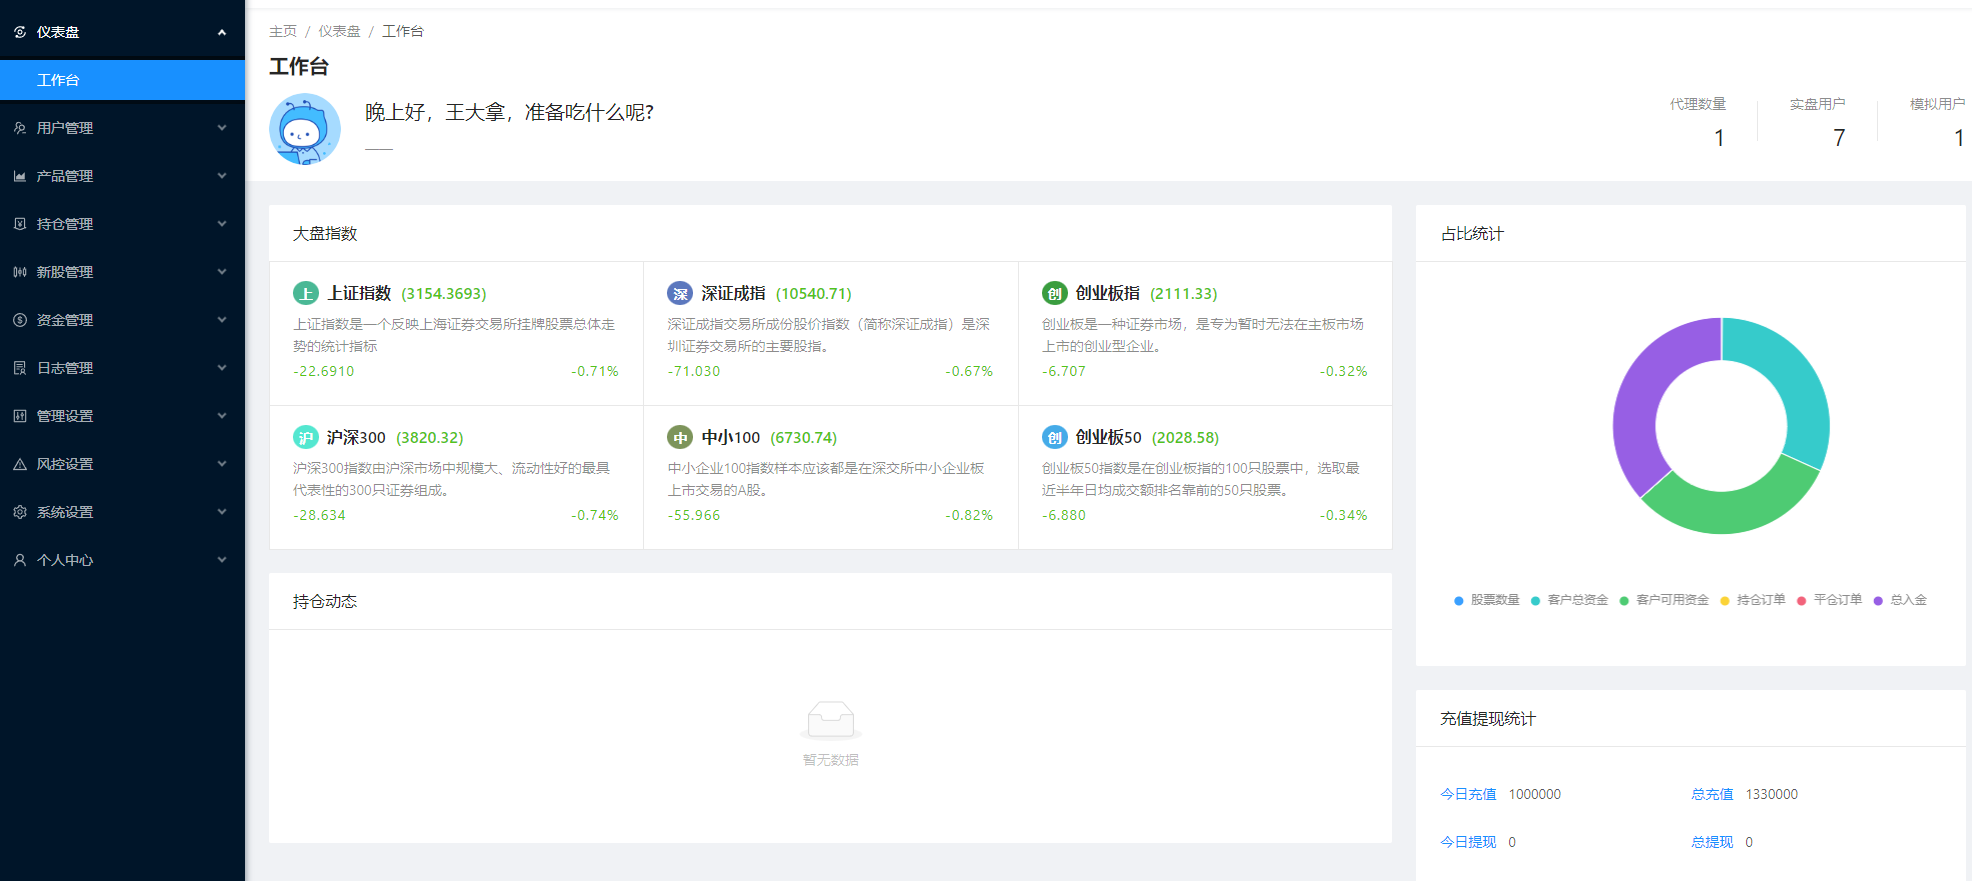Screen dimensions: 1972x881
Task: Click the 创业板指 green round icon
Action: 1054,293
